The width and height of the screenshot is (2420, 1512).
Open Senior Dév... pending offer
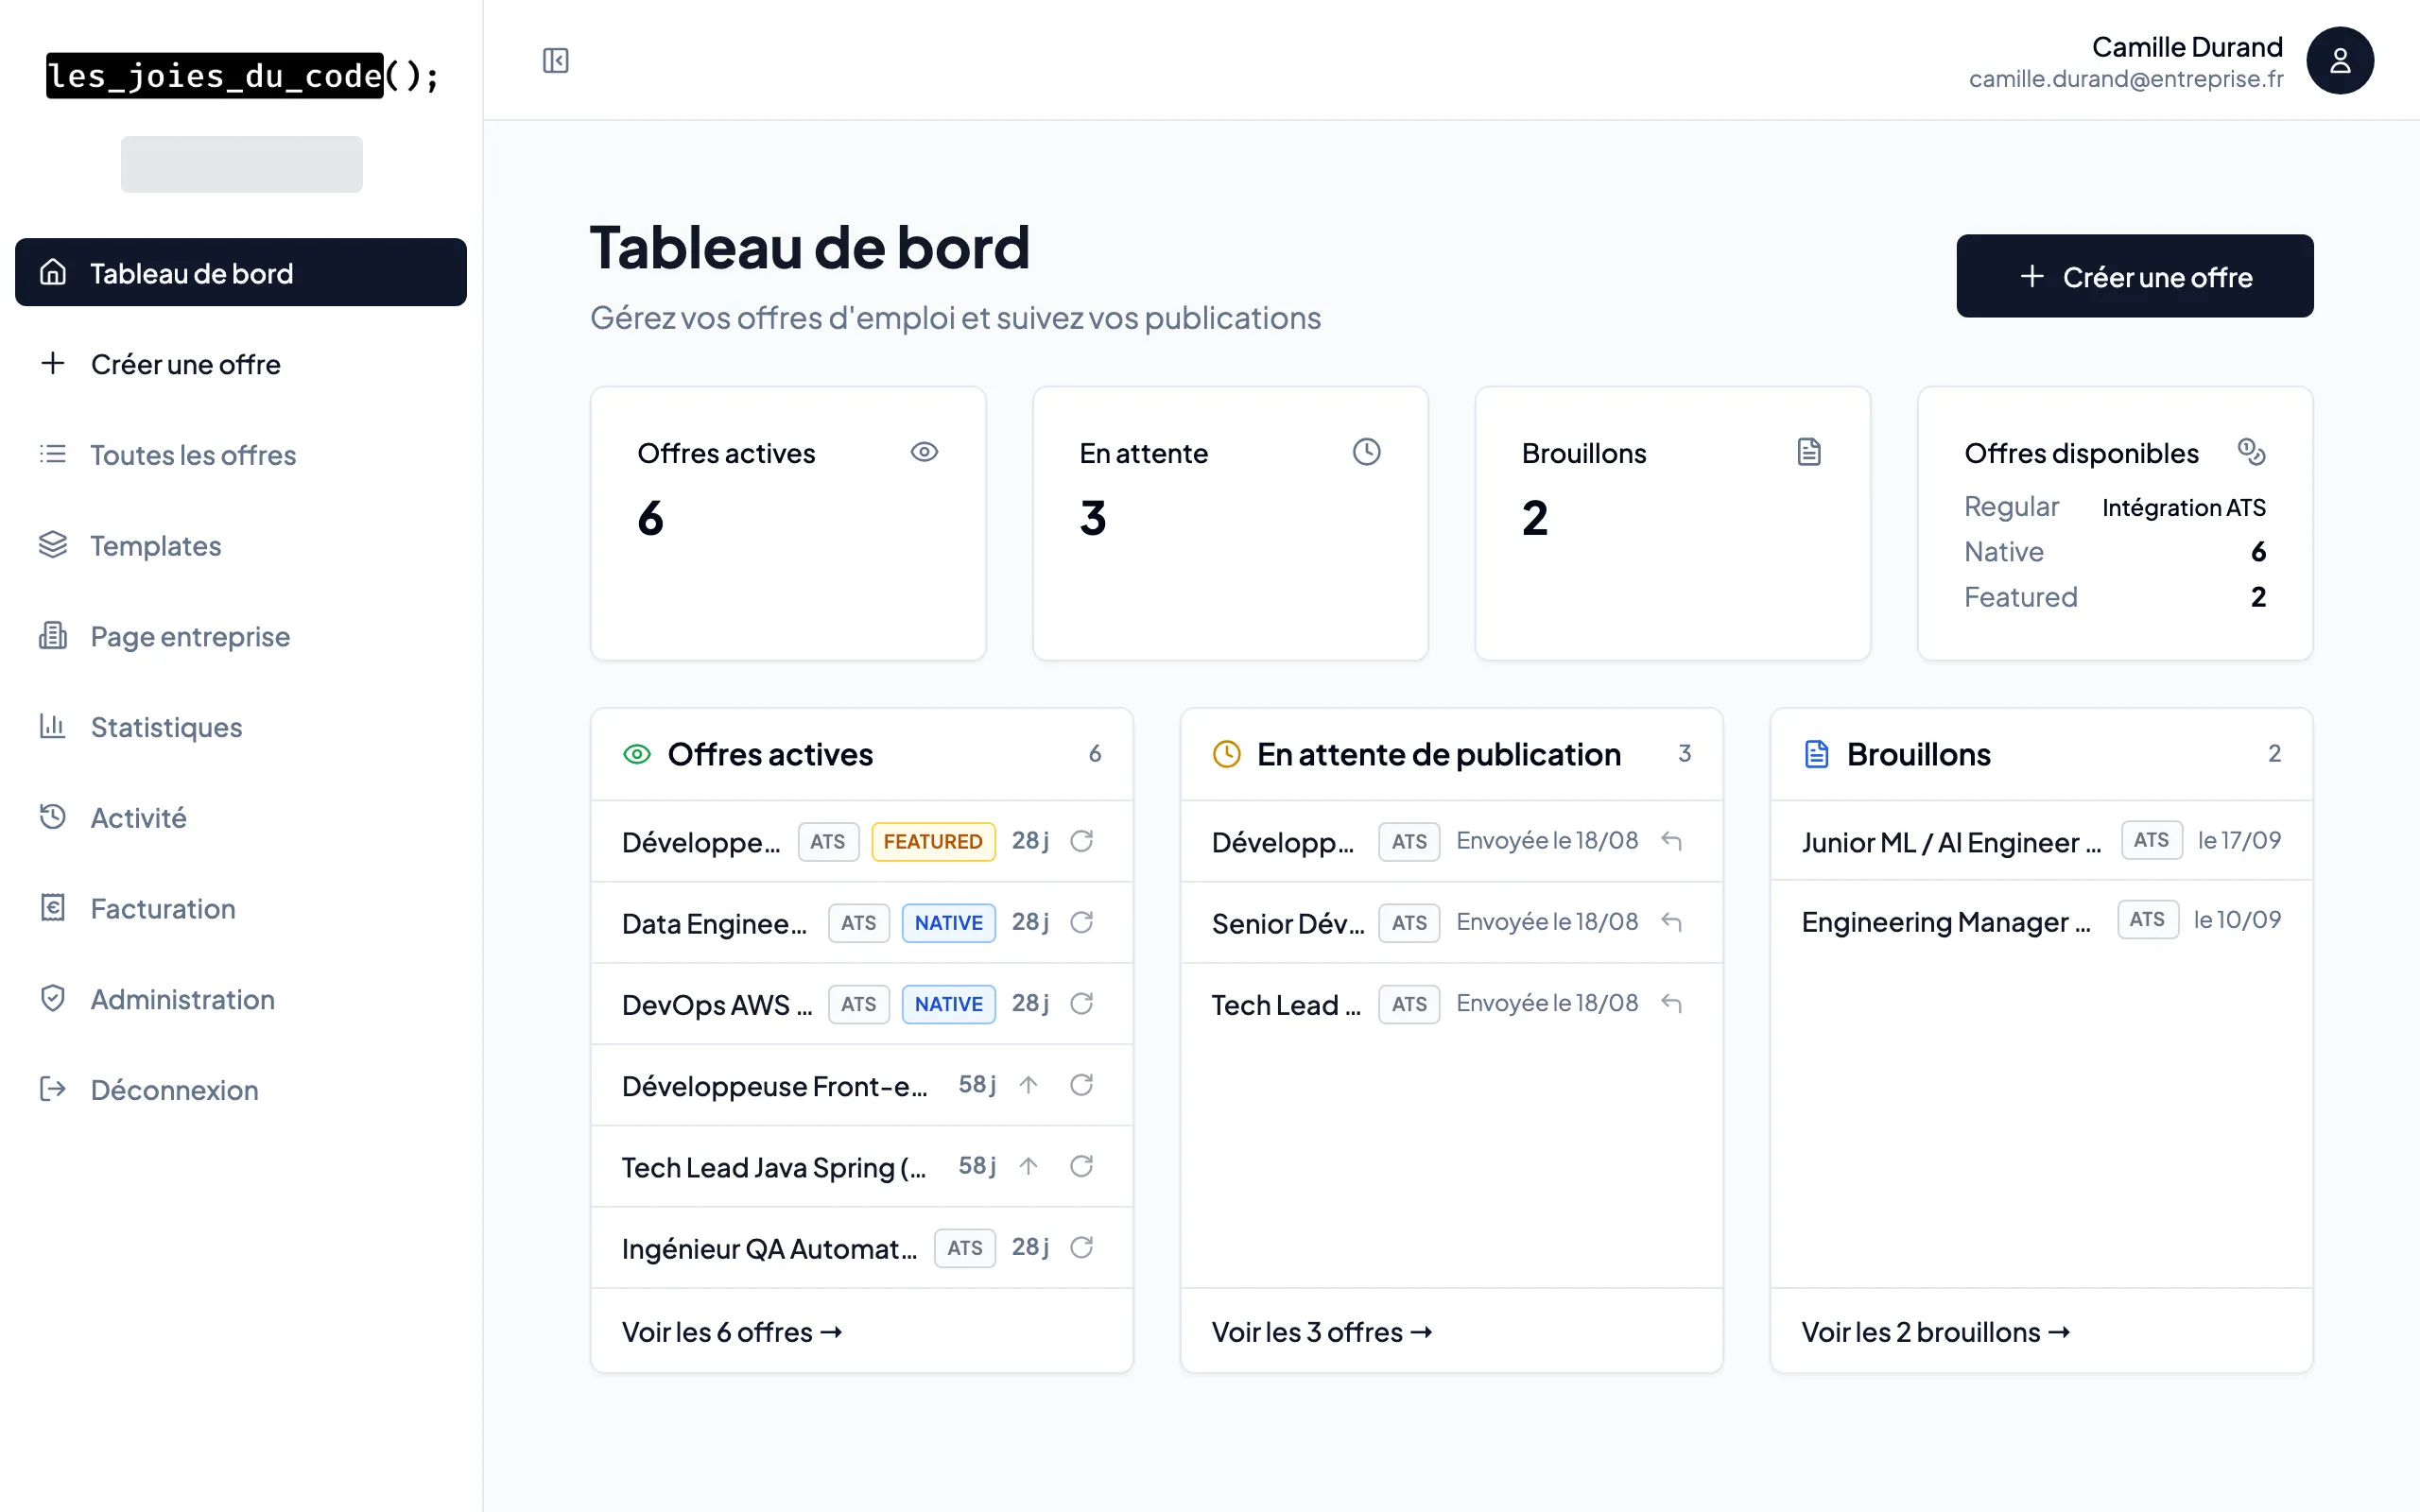point(1288,923)
